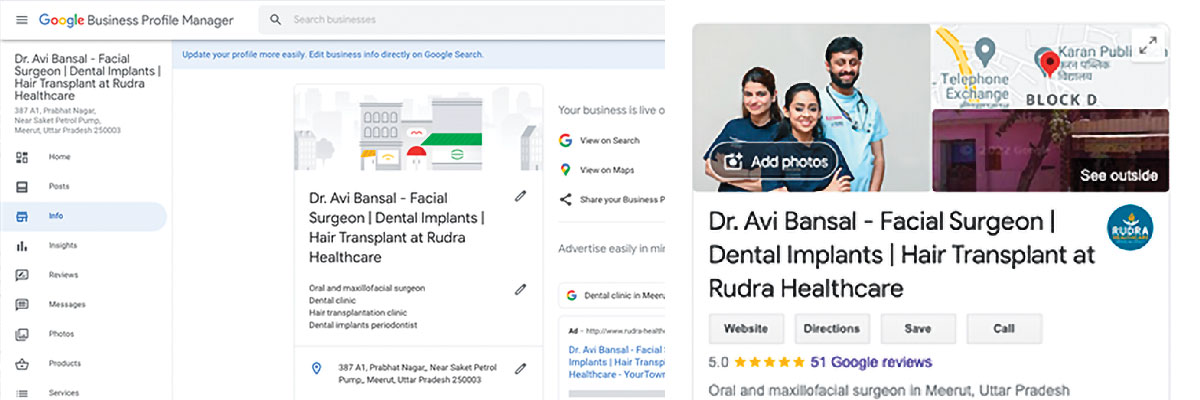Open See outside street view thumbnail
1200x400 pixels.
[1051, 151]
